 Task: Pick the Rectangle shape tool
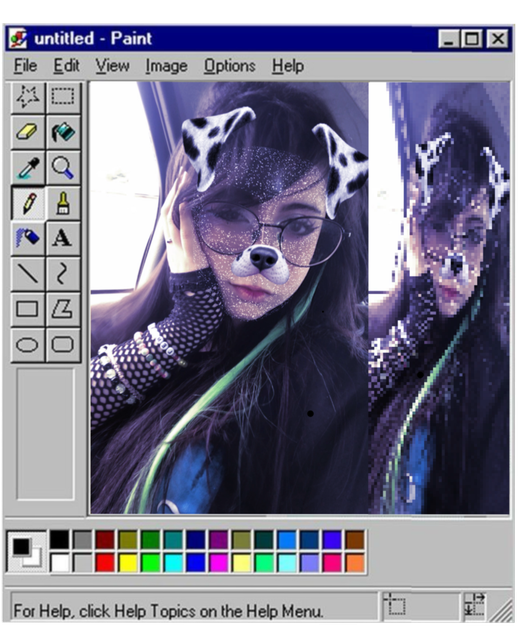[28, 309]
